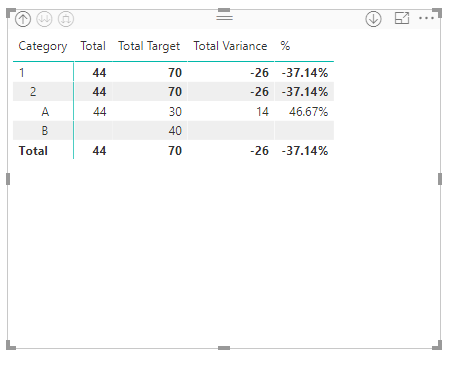Click the Total Target value 40 for B

point(175,130)
